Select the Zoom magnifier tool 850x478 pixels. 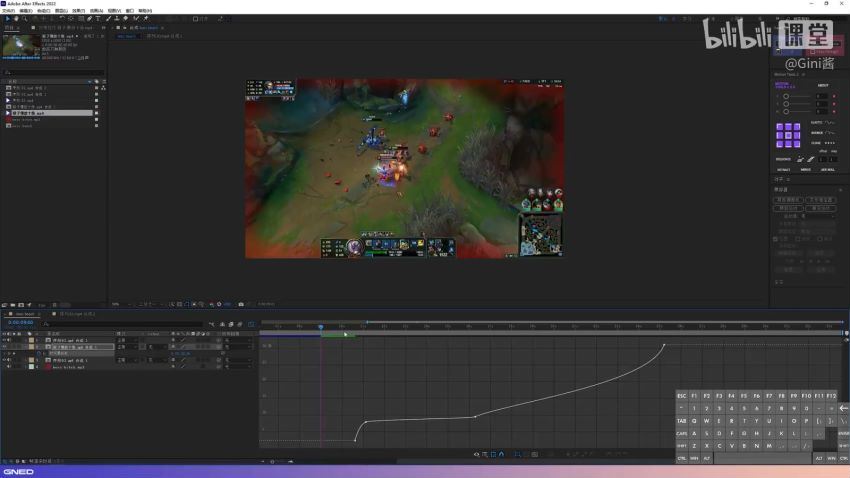pos(25,18)
